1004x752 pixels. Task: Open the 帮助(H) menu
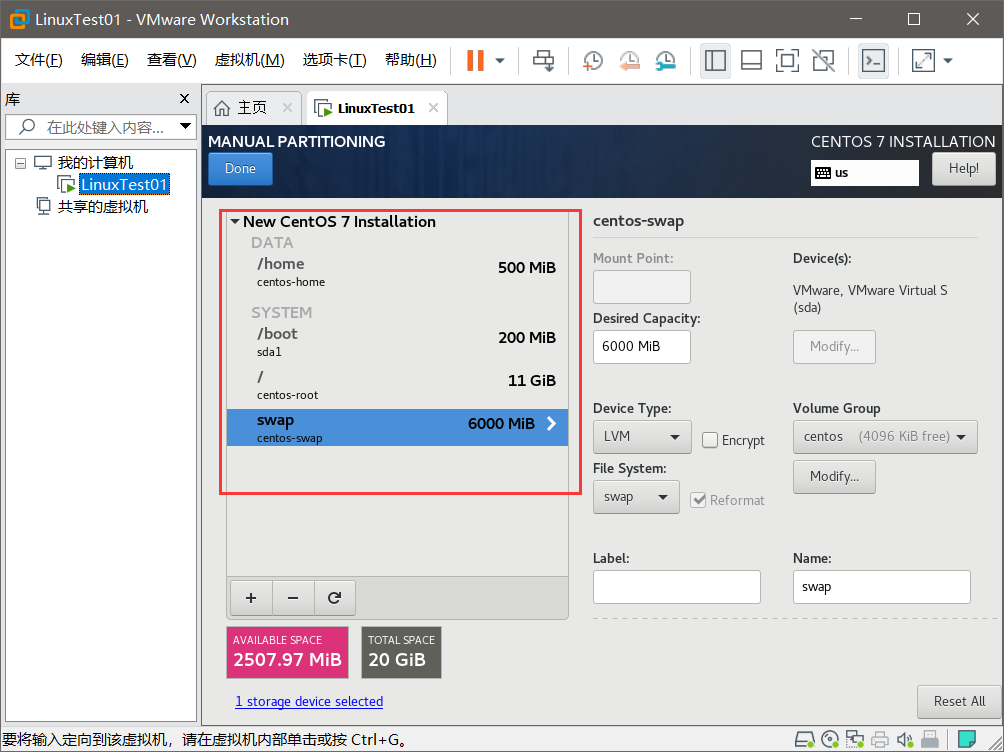(x=410, y=60)
